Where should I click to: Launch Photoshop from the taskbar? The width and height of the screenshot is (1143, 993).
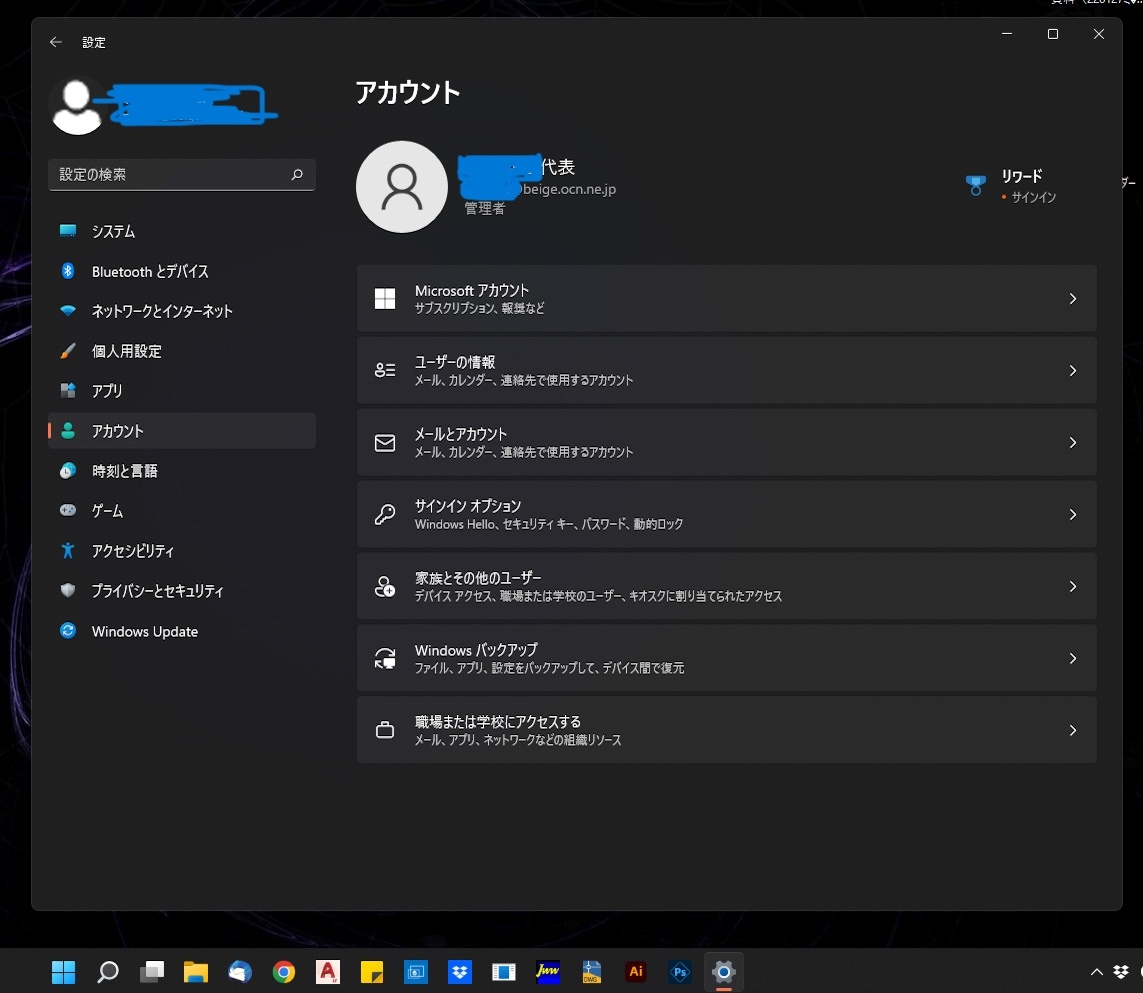click(679, 971)
